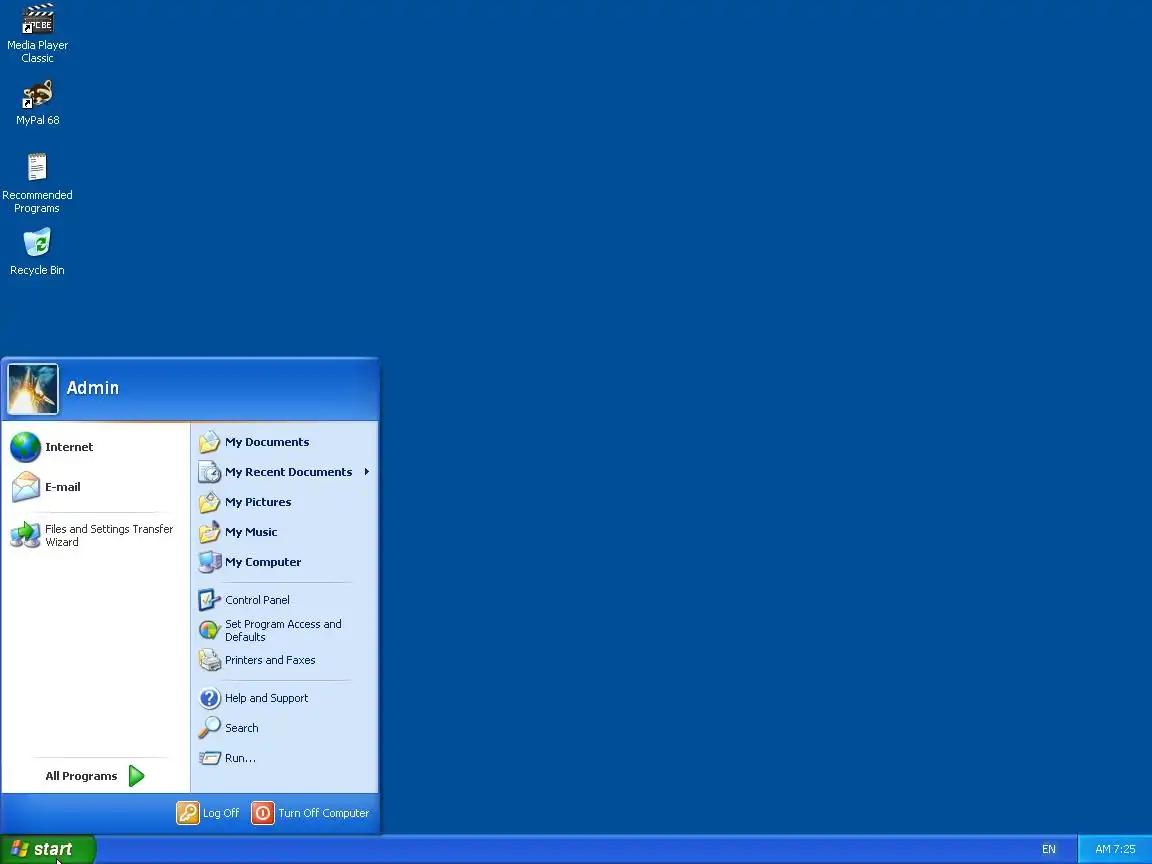Click Files and Settings Transfer Wizard icon

click(x=26, y=535)
